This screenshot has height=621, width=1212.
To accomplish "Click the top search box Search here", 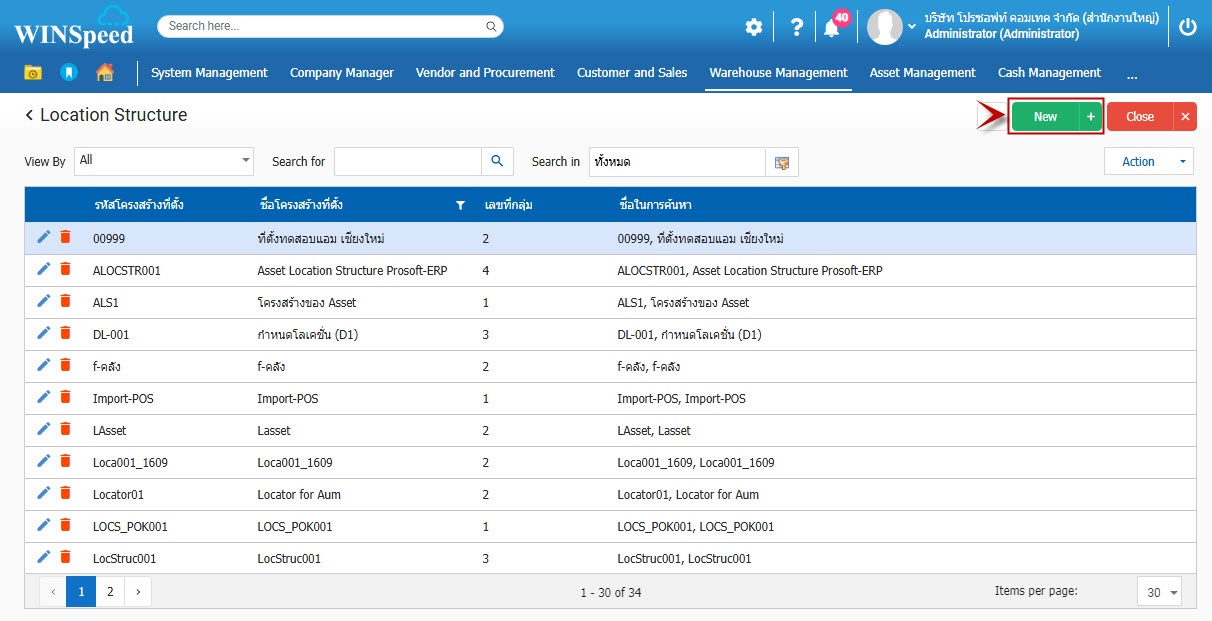I will click(330, 26).
